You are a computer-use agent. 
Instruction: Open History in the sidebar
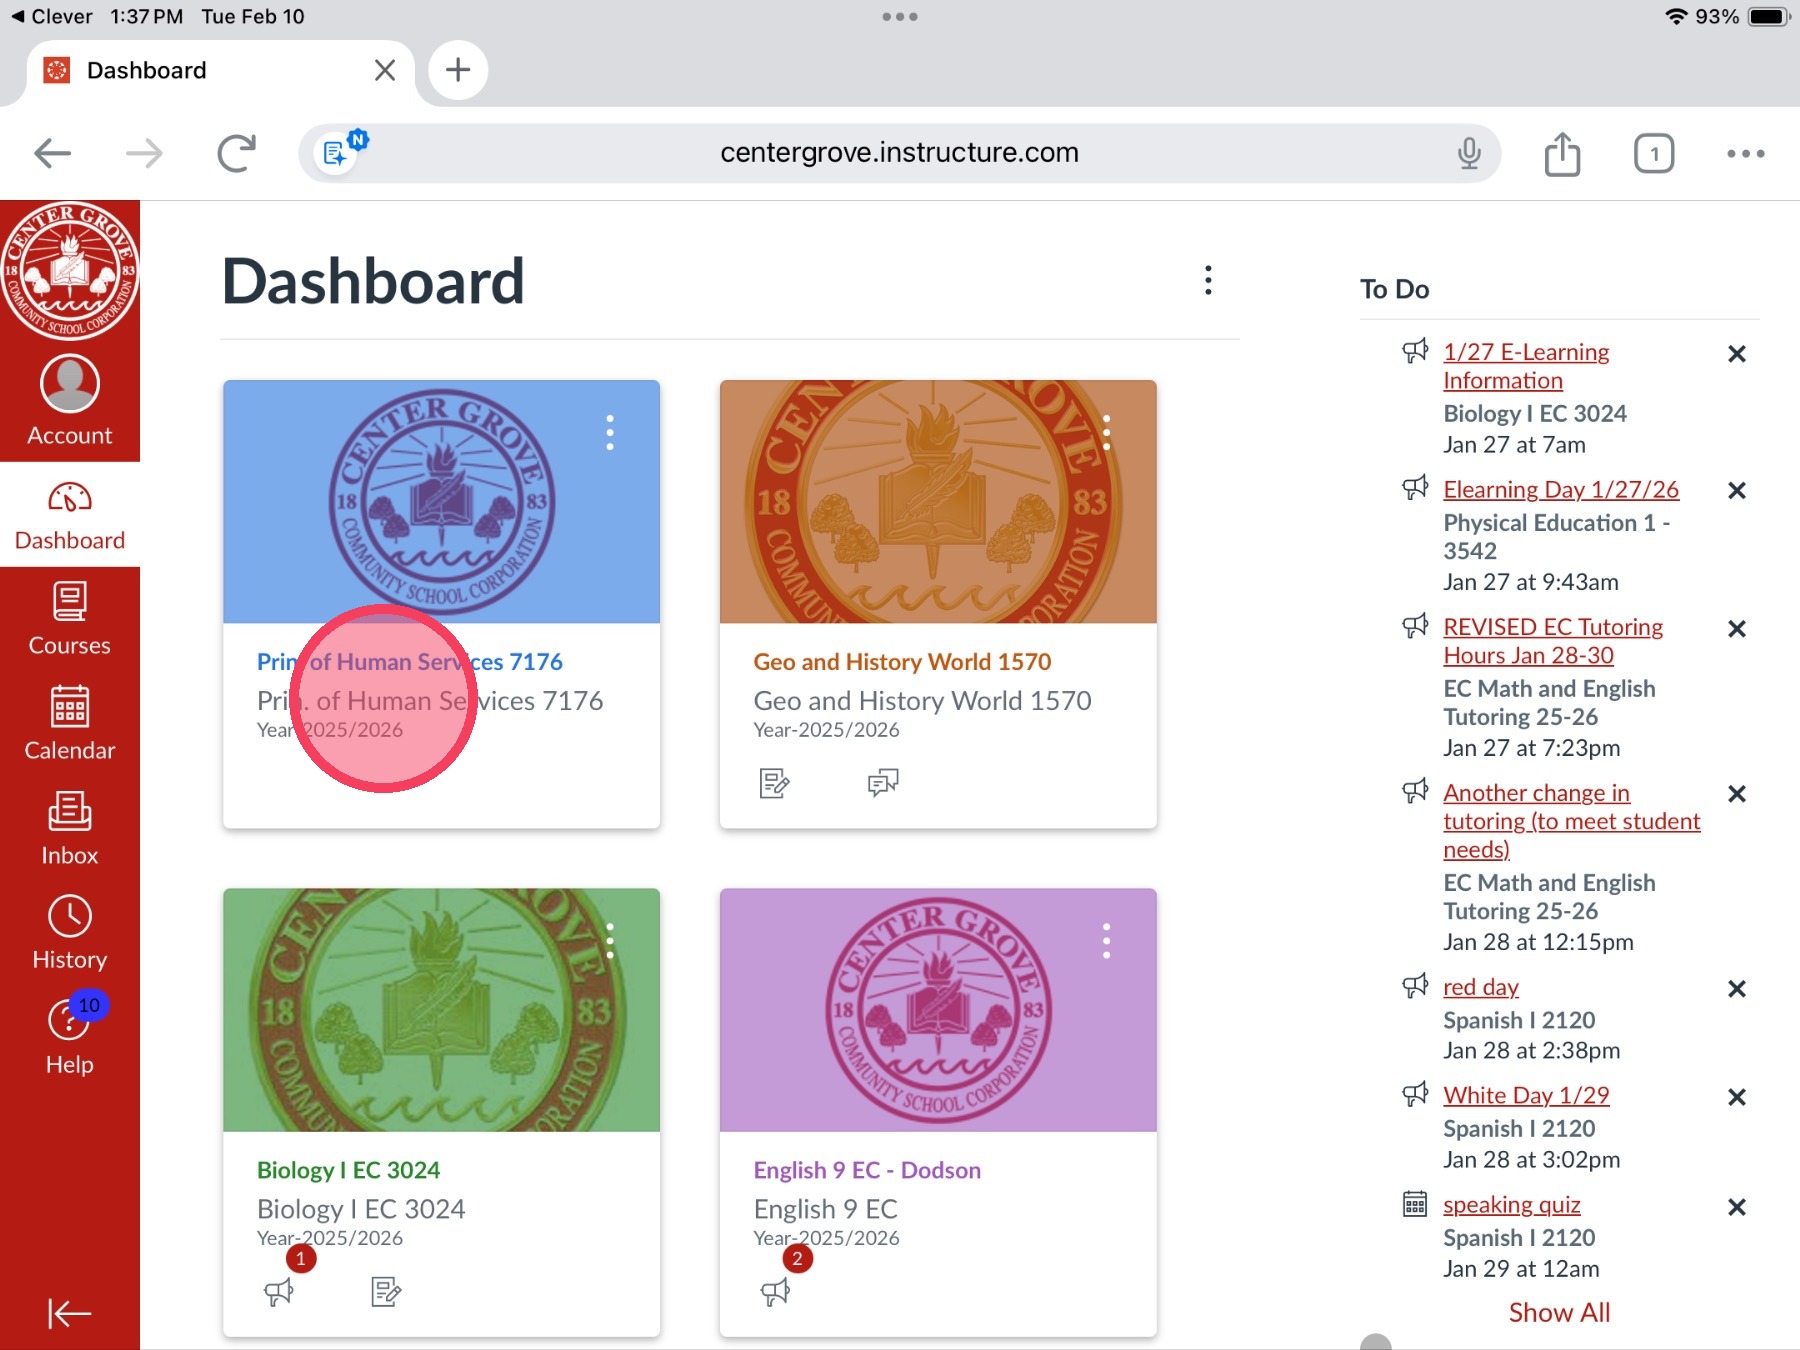(70, 933)
